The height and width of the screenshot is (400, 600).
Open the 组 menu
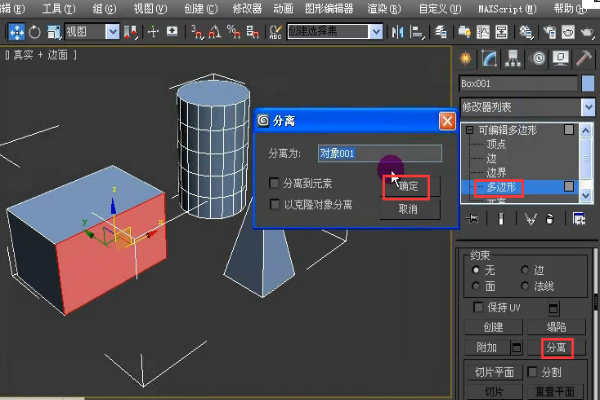click(x=104, y=8)
